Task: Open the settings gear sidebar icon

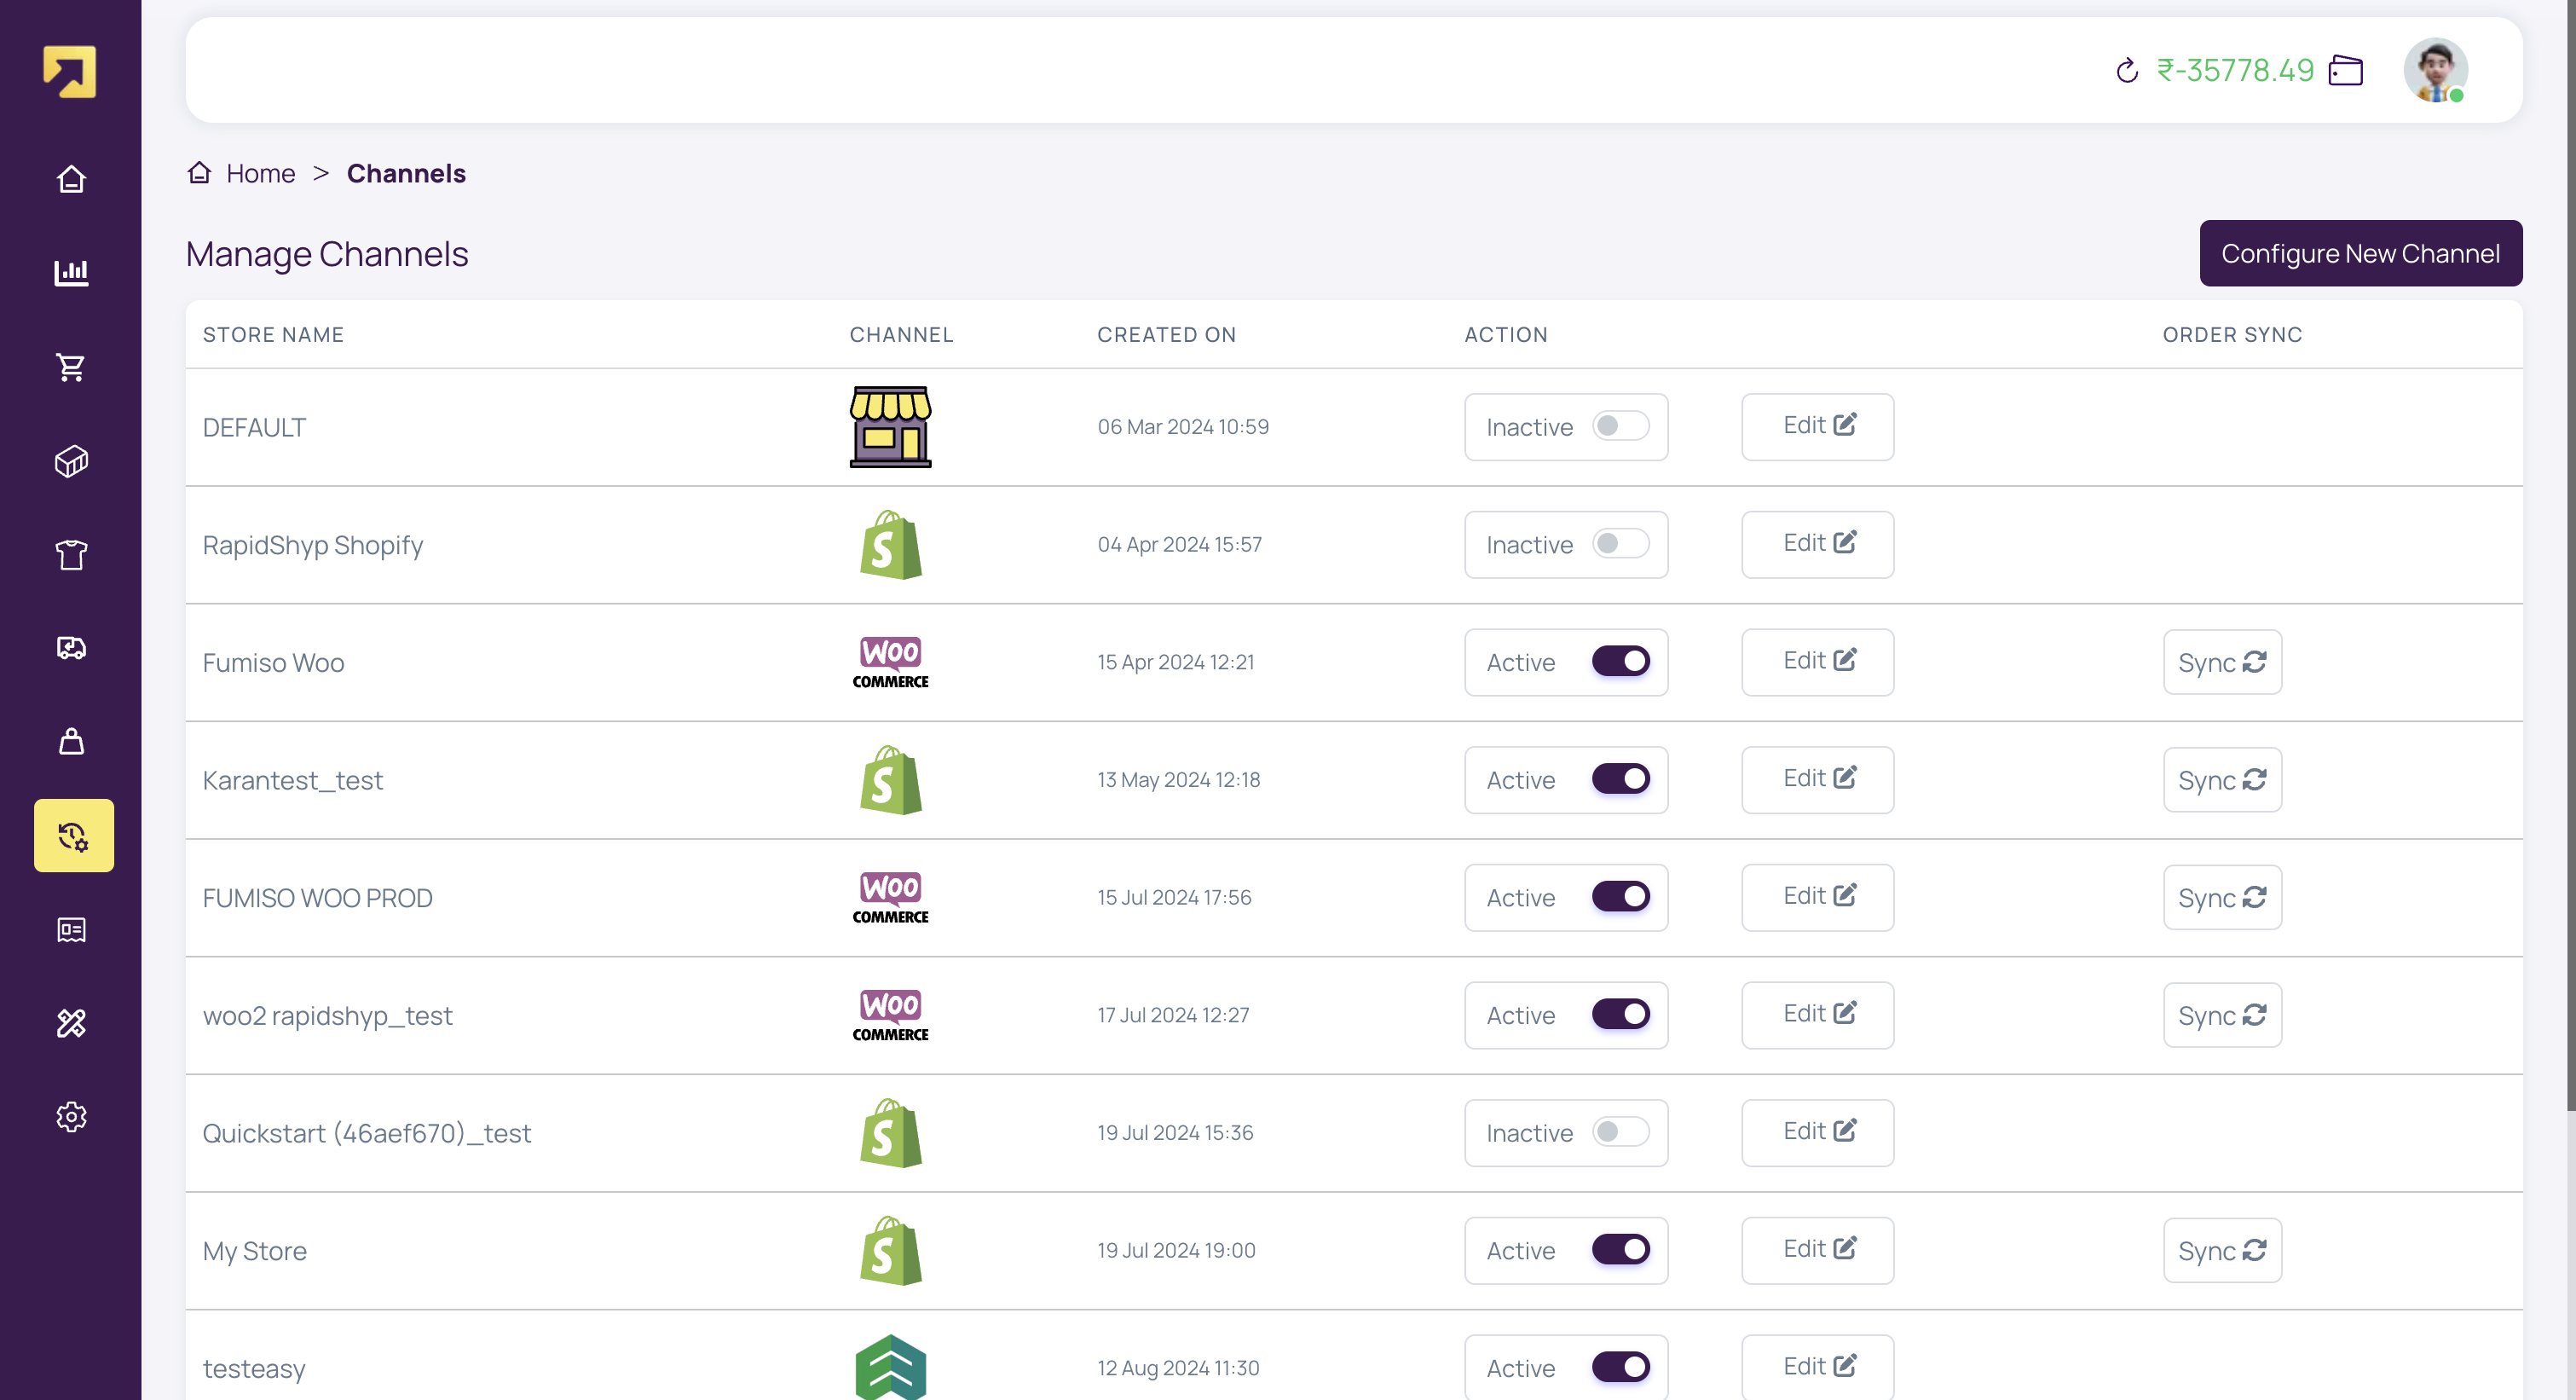Action: click(x=71, y=1117)
